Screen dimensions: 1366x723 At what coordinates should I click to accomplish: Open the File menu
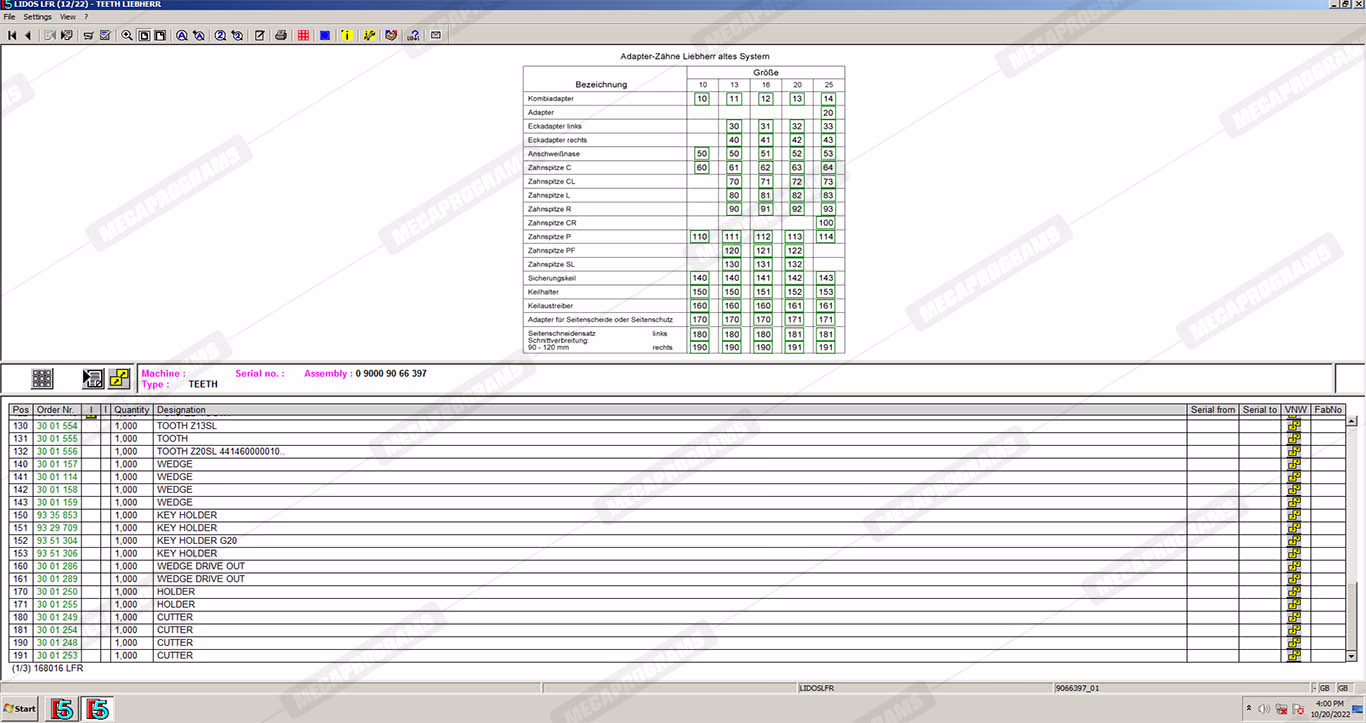click(9, 17)
